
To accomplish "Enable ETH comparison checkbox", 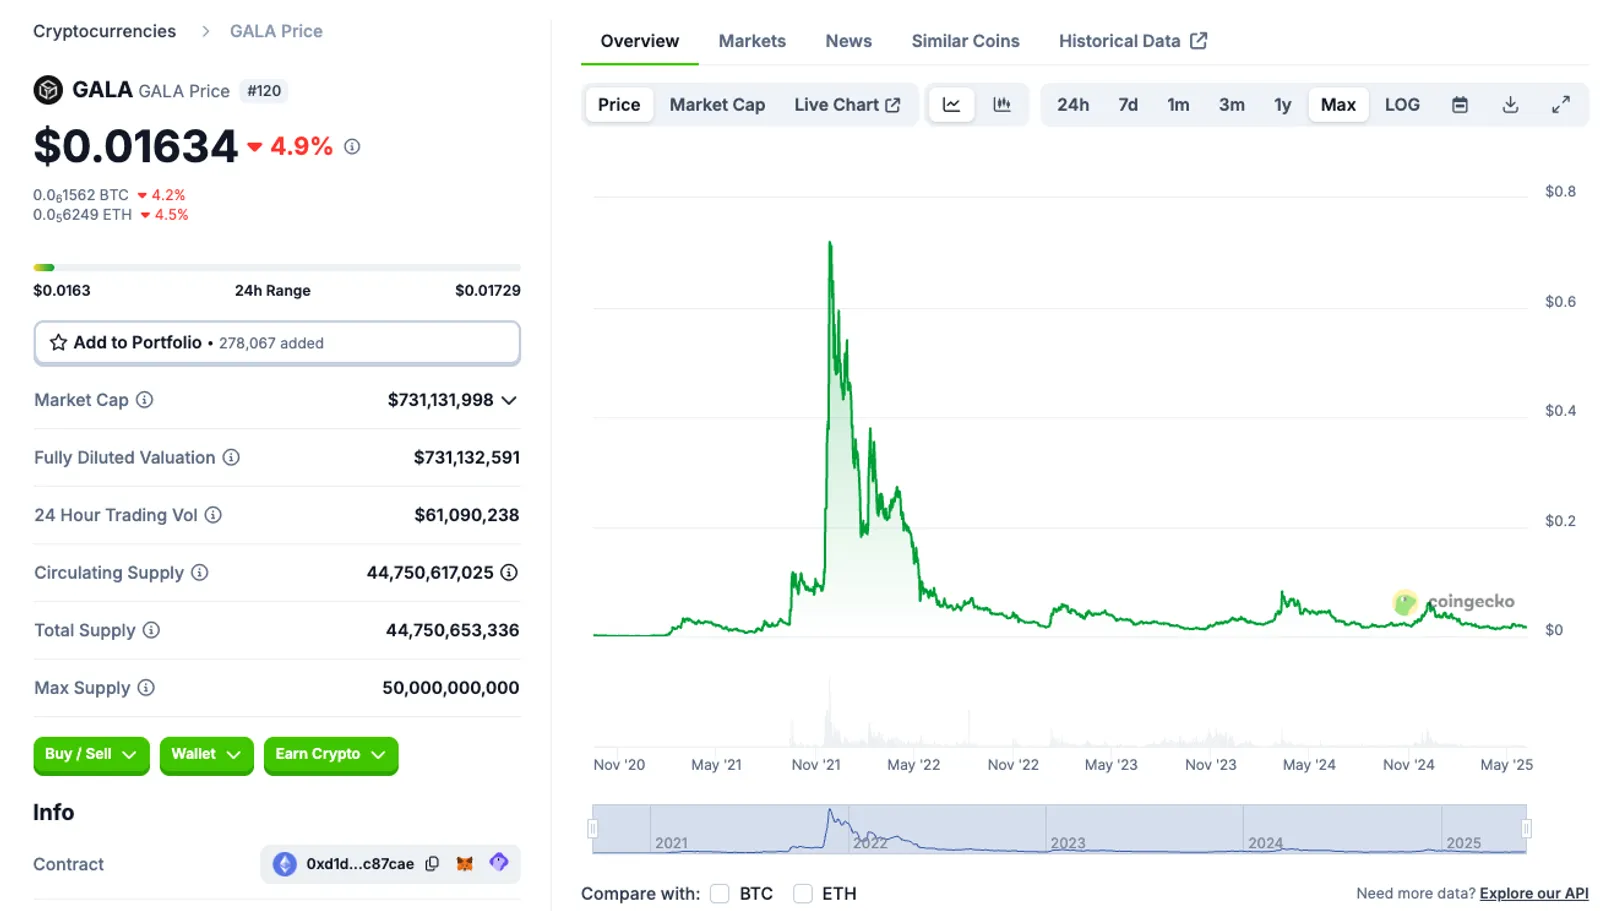I will point(802,893).
